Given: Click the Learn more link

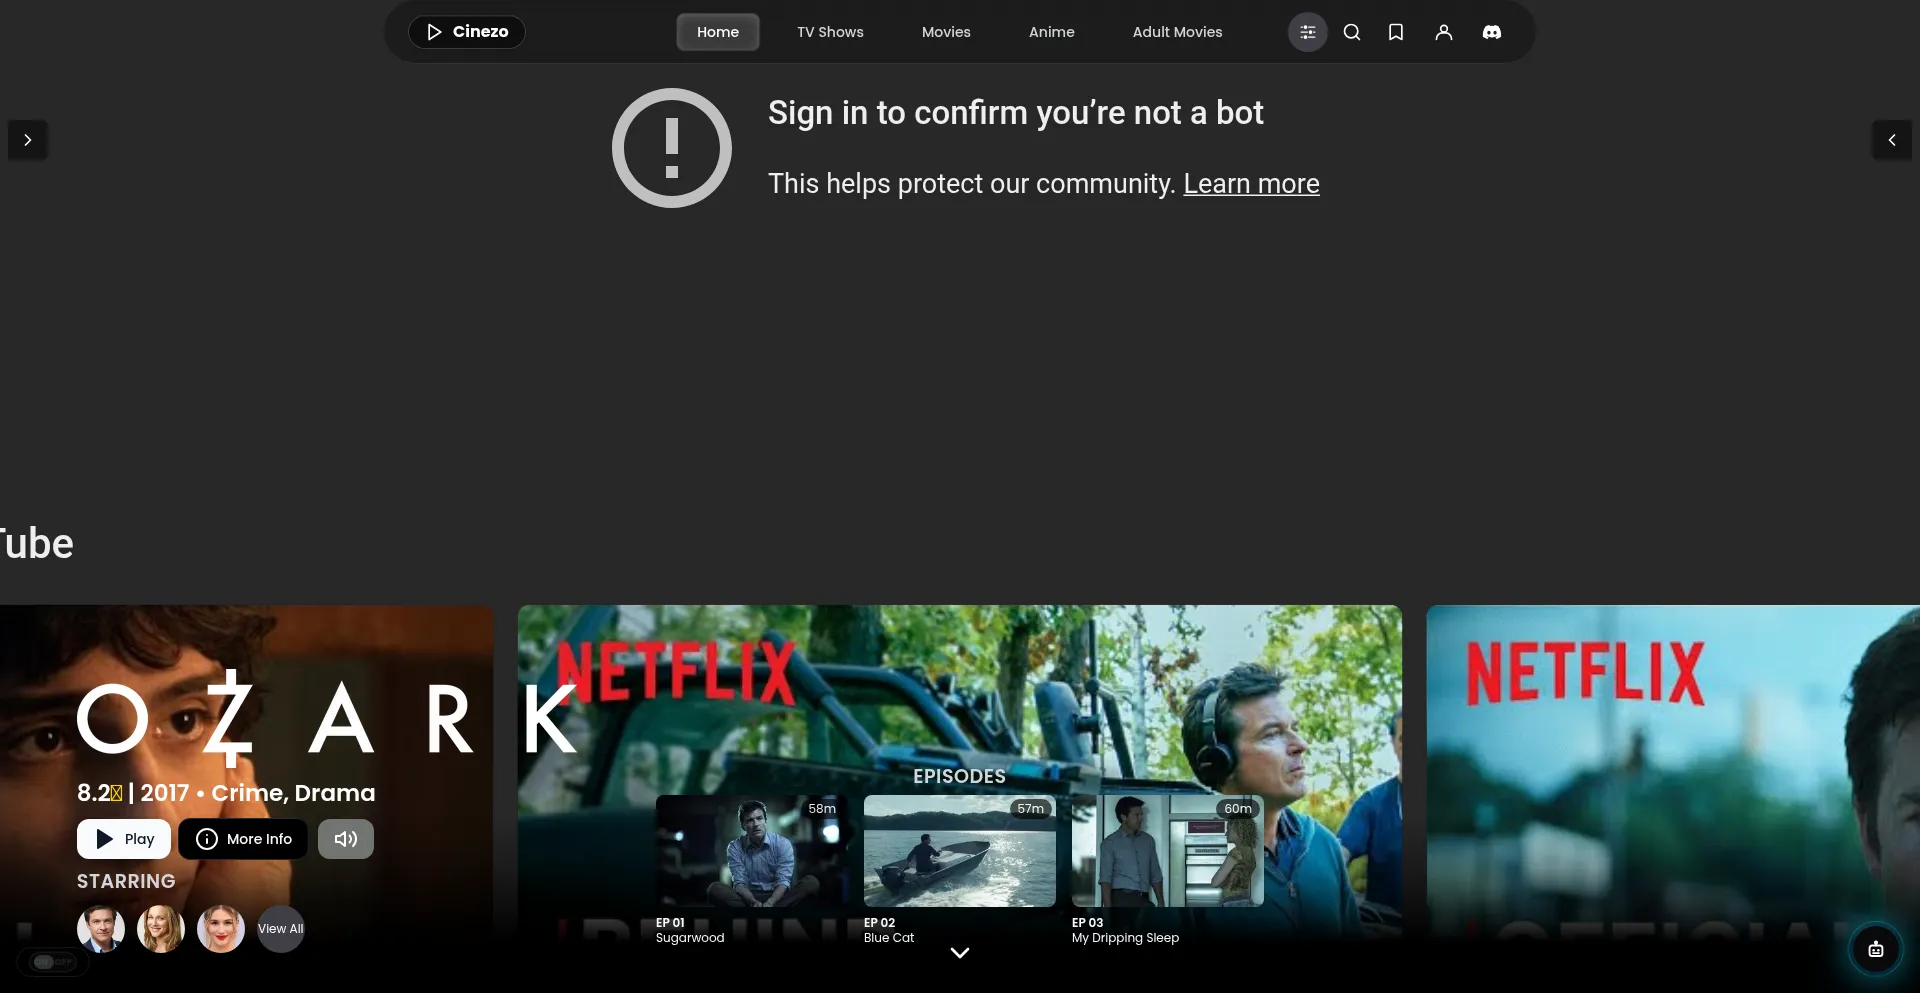Looking at the screenshot, I should click(1251, 184).
